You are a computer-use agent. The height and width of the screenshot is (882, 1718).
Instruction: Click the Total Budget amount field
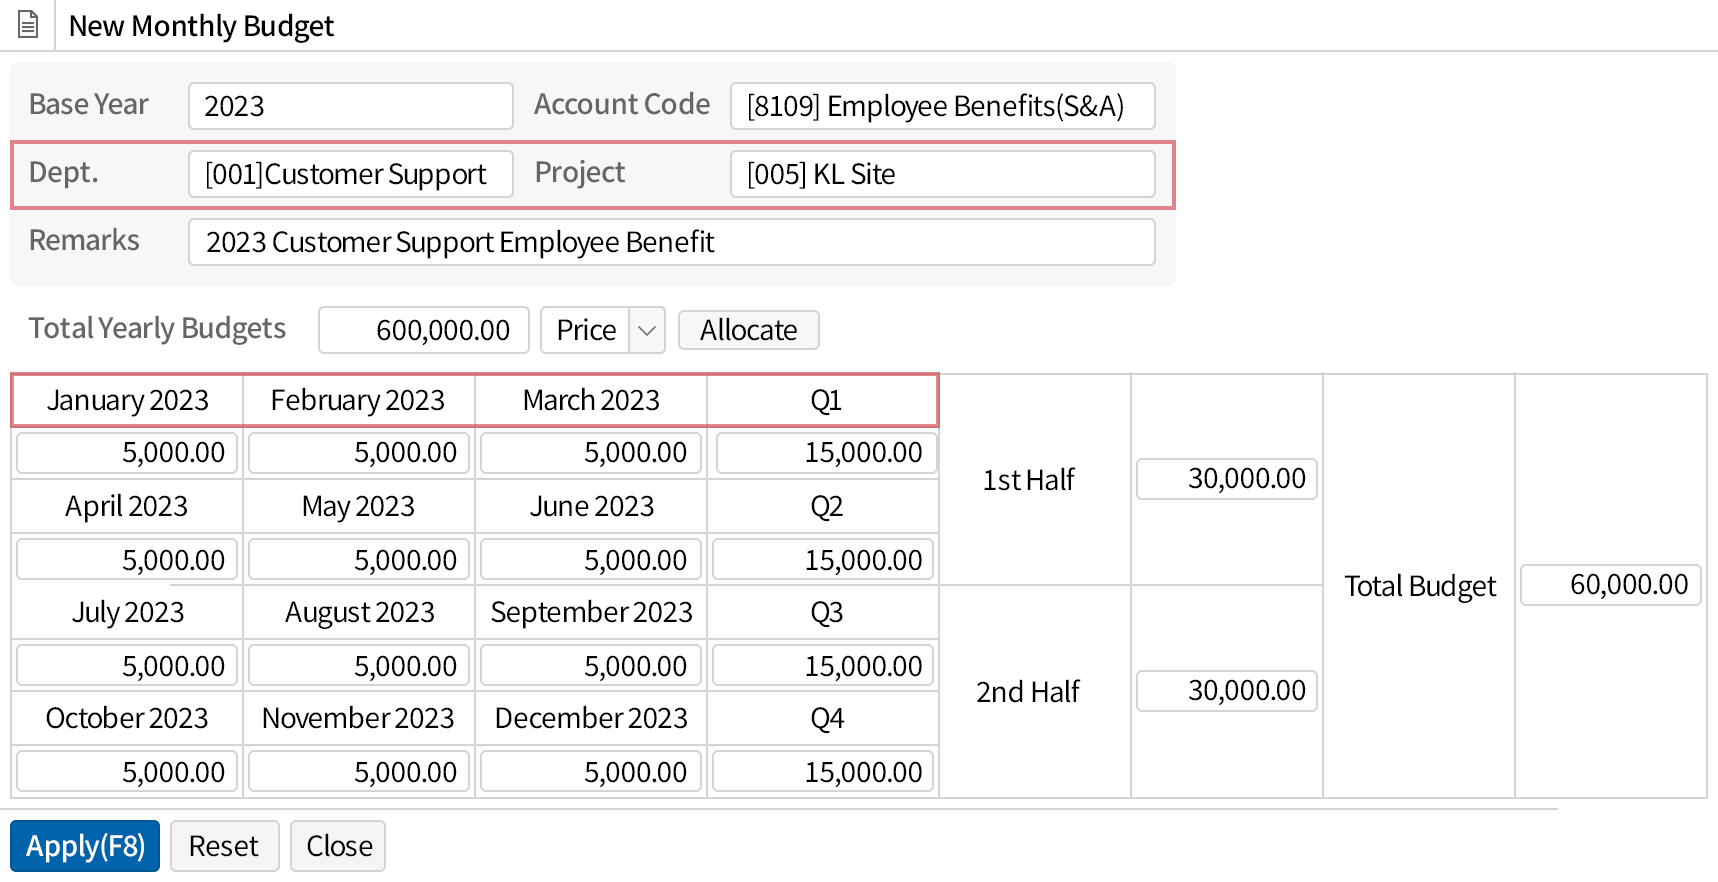pos(1610,585)
